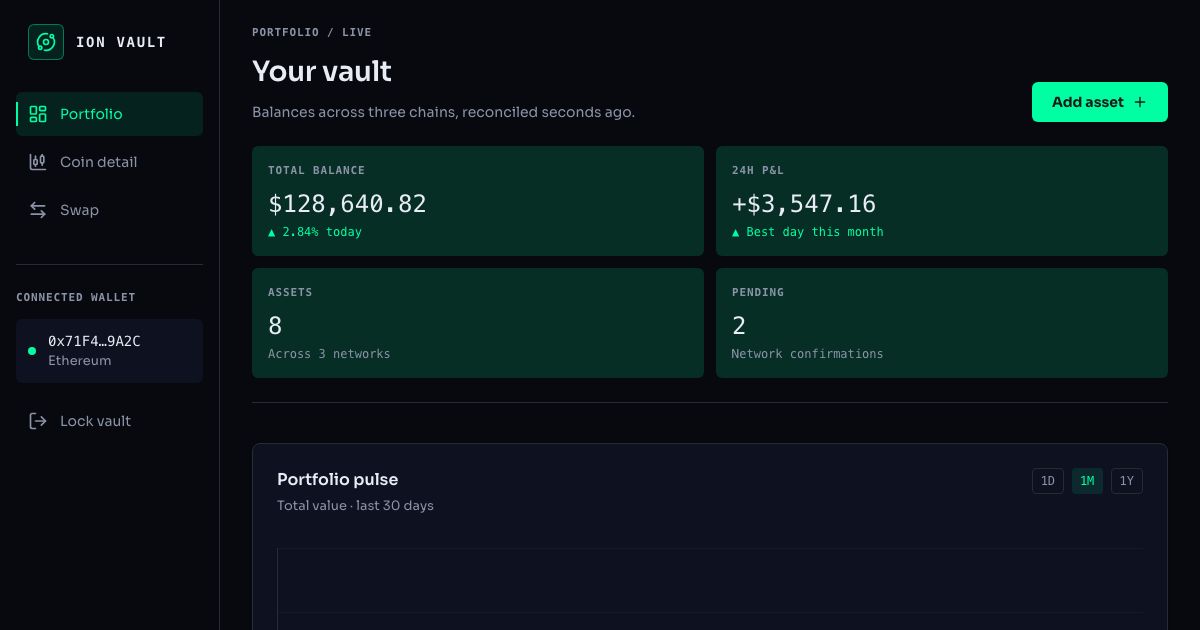Image resolution: width=1200 pixels, height=630 pixels.
Task: Click the 2.84% today indicator
Action: (x=315, y=232)
